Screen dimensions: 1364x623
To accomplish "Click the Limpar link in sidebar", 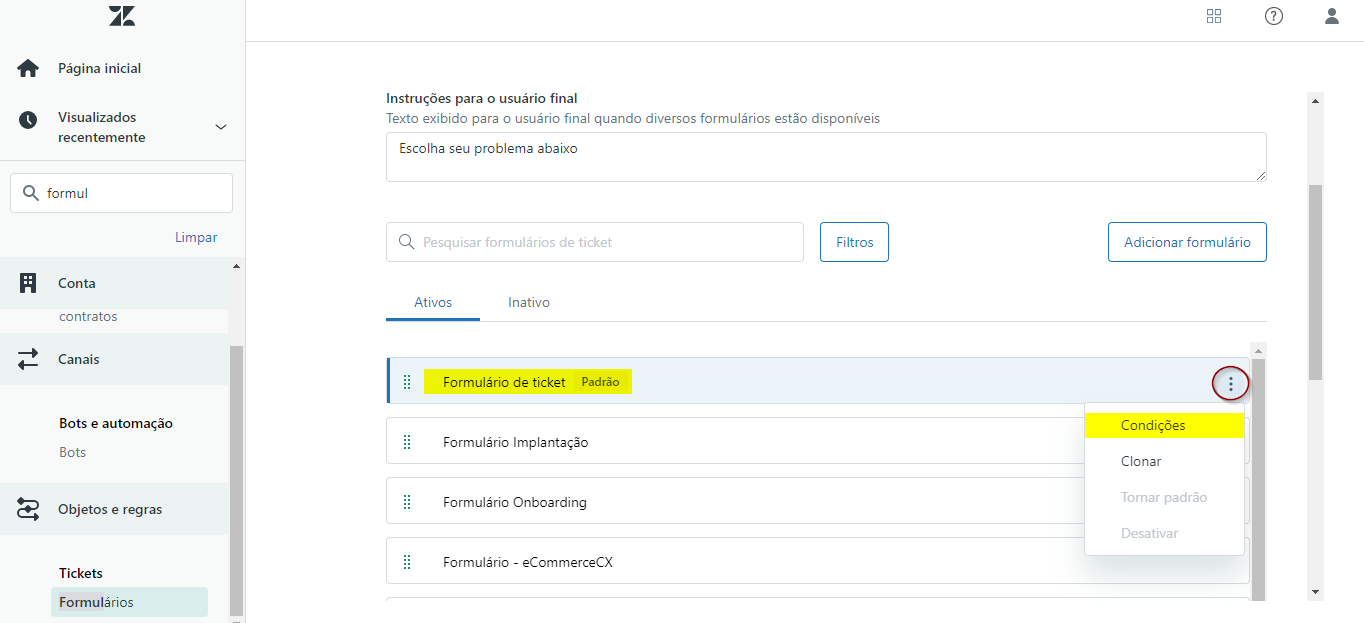I will pyautogui.click(x=196, y=237).
